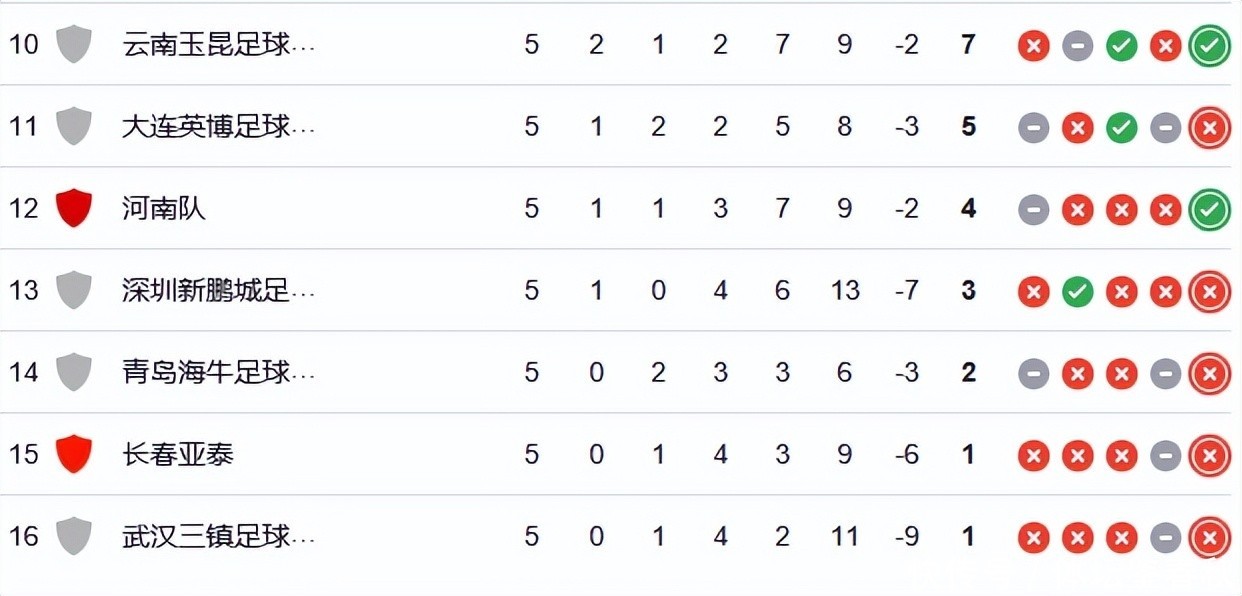Image resolution: width=1242 pixels, height=596 pixels.
Task: Click the 长春亚泰 team name
Action: point(178,454)
